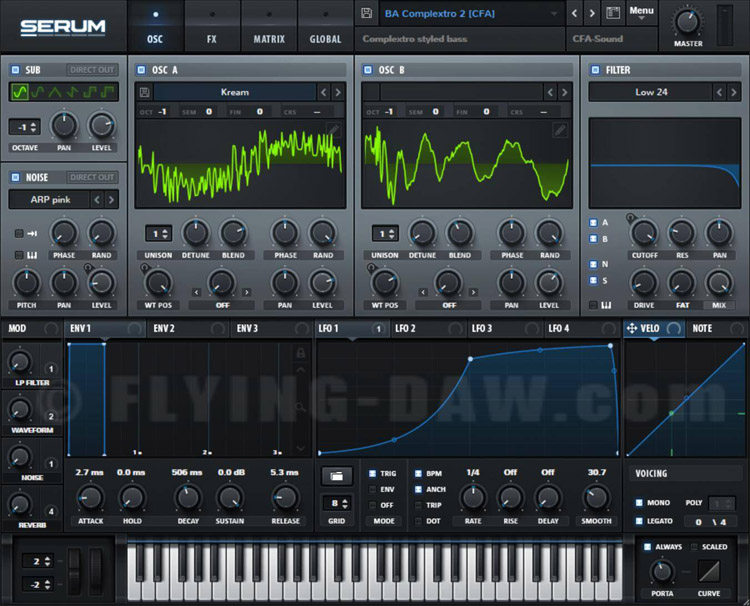Open the OSC A wavetable edit pencil
The height and width of the screenshot is (606, 750).
pyautogui.click(x=333, y=129)
